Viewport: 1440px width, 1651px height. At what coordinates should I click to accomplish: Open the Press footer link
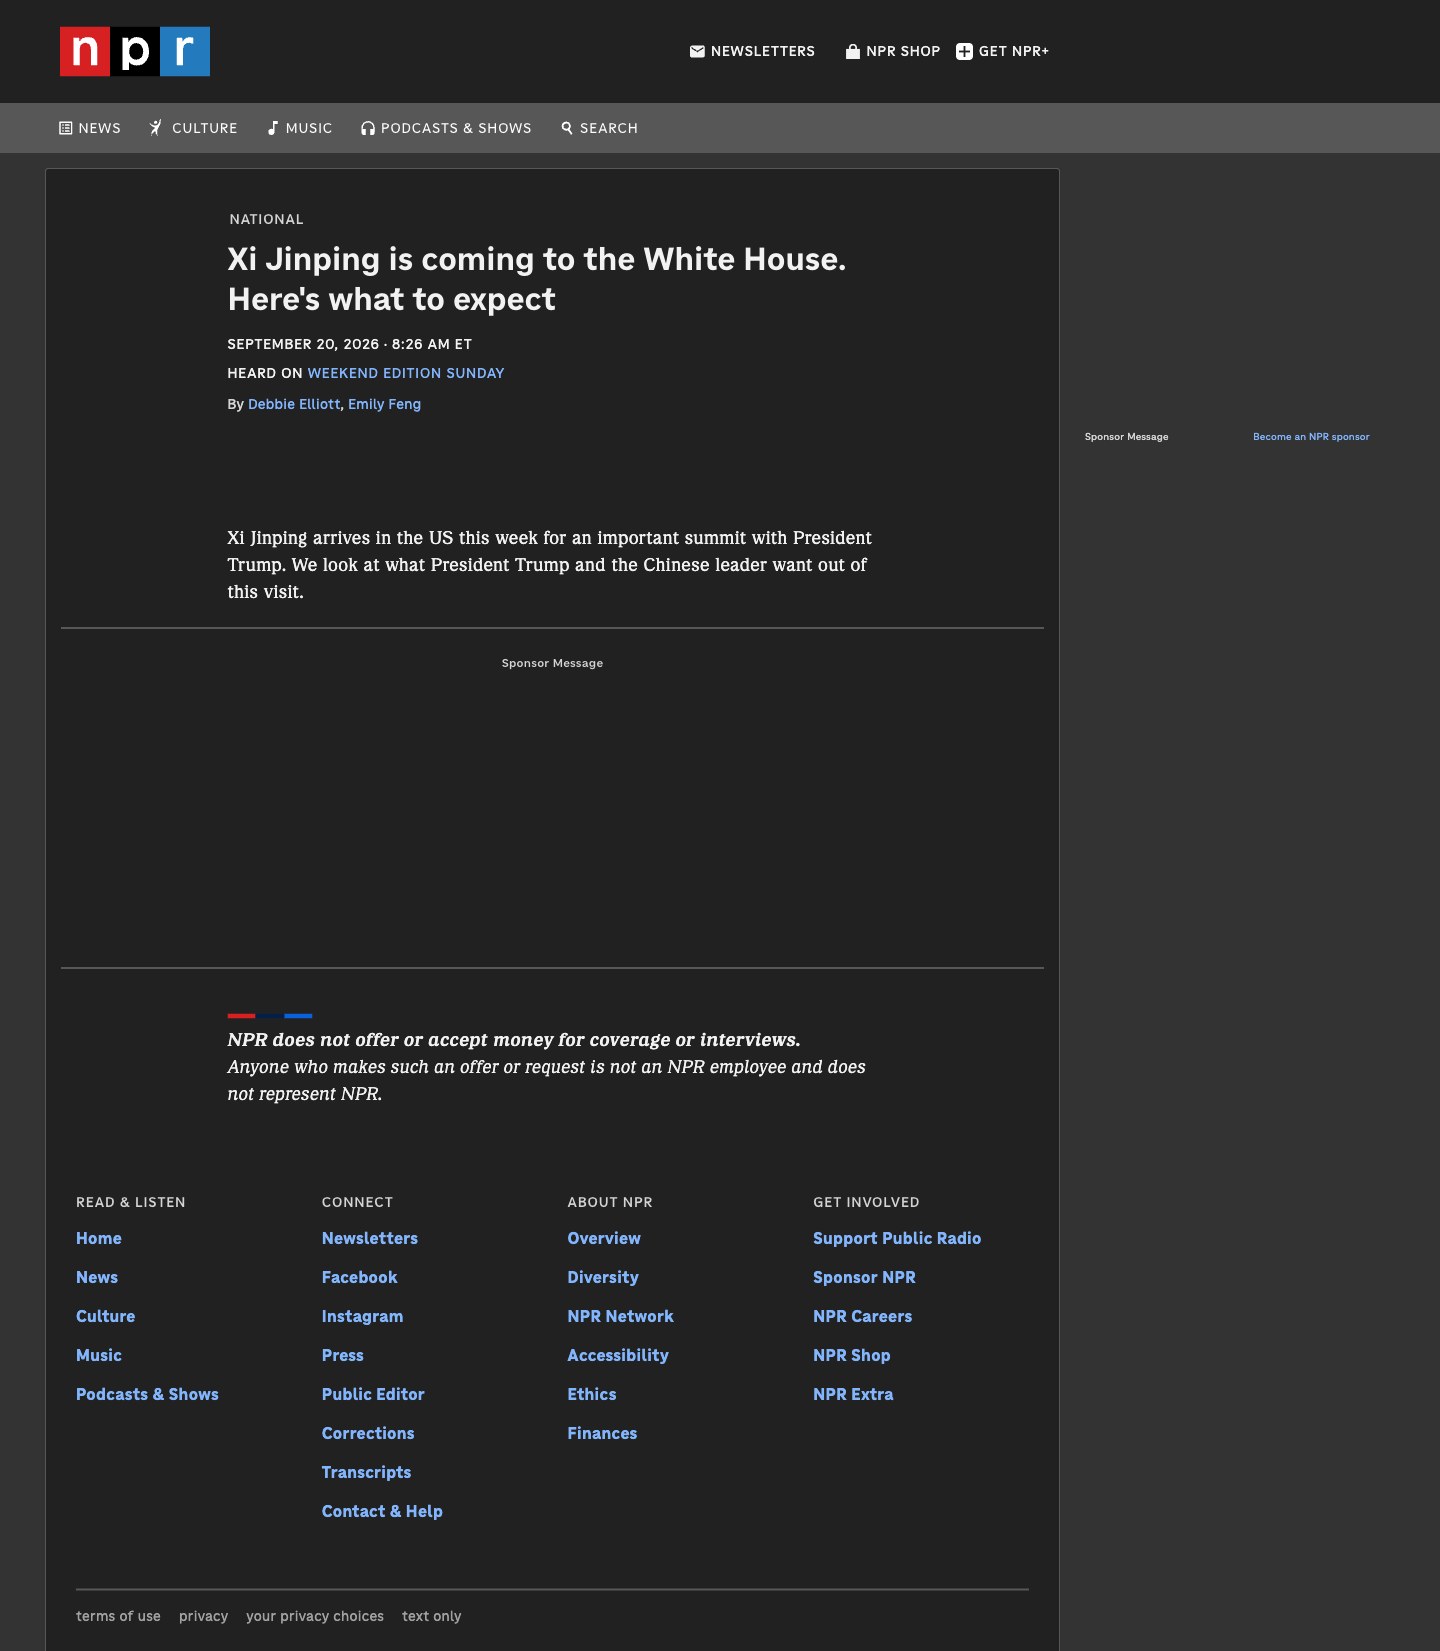point(342,1355)
